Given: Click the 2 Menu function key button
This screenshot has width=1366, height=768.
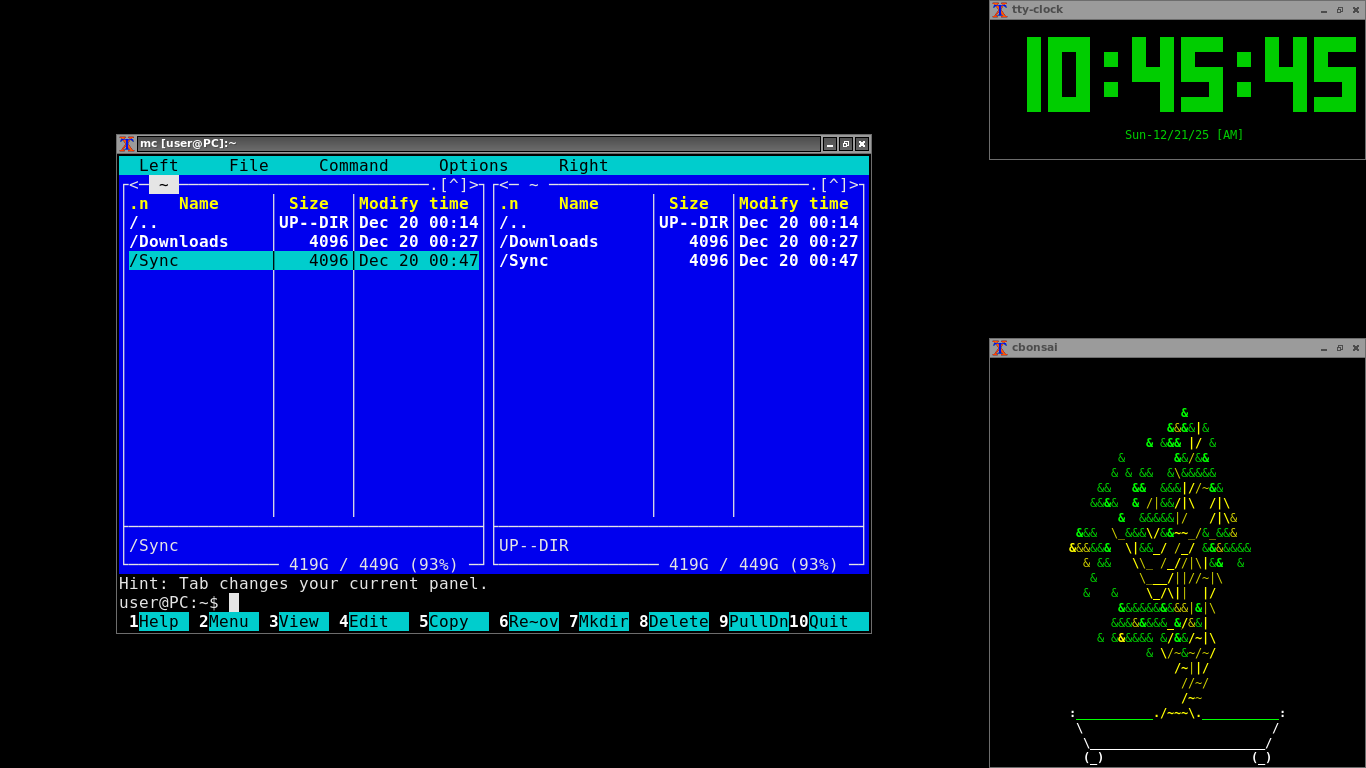Looking at the screenshot, I should [229, 621].
